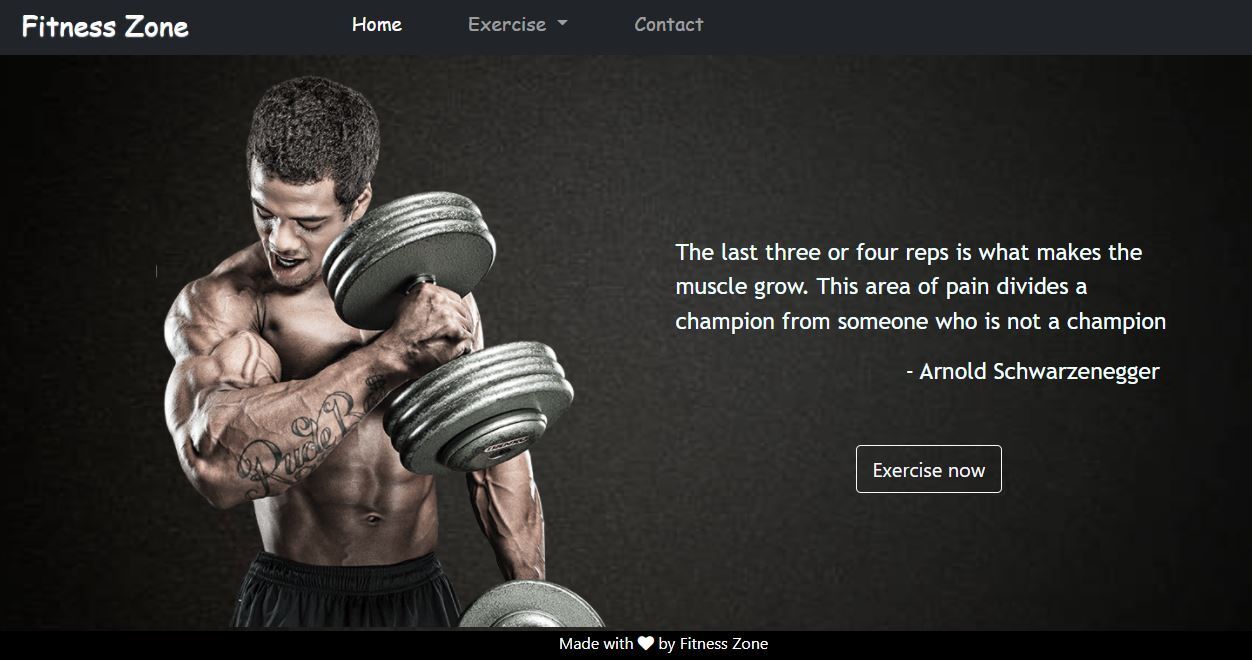Go to the Home nav item
The image size is (1252, 660).
coord(377,25)
